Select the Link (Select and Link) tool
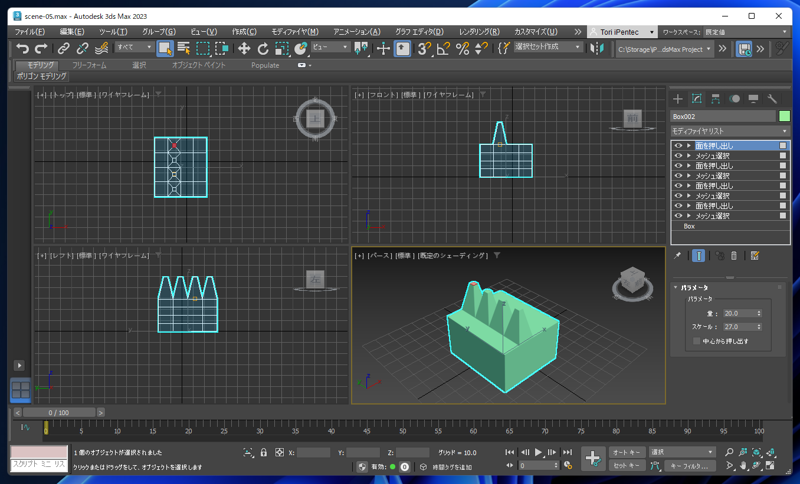Screen dimensions: 800x484 [x=63, y=48]
